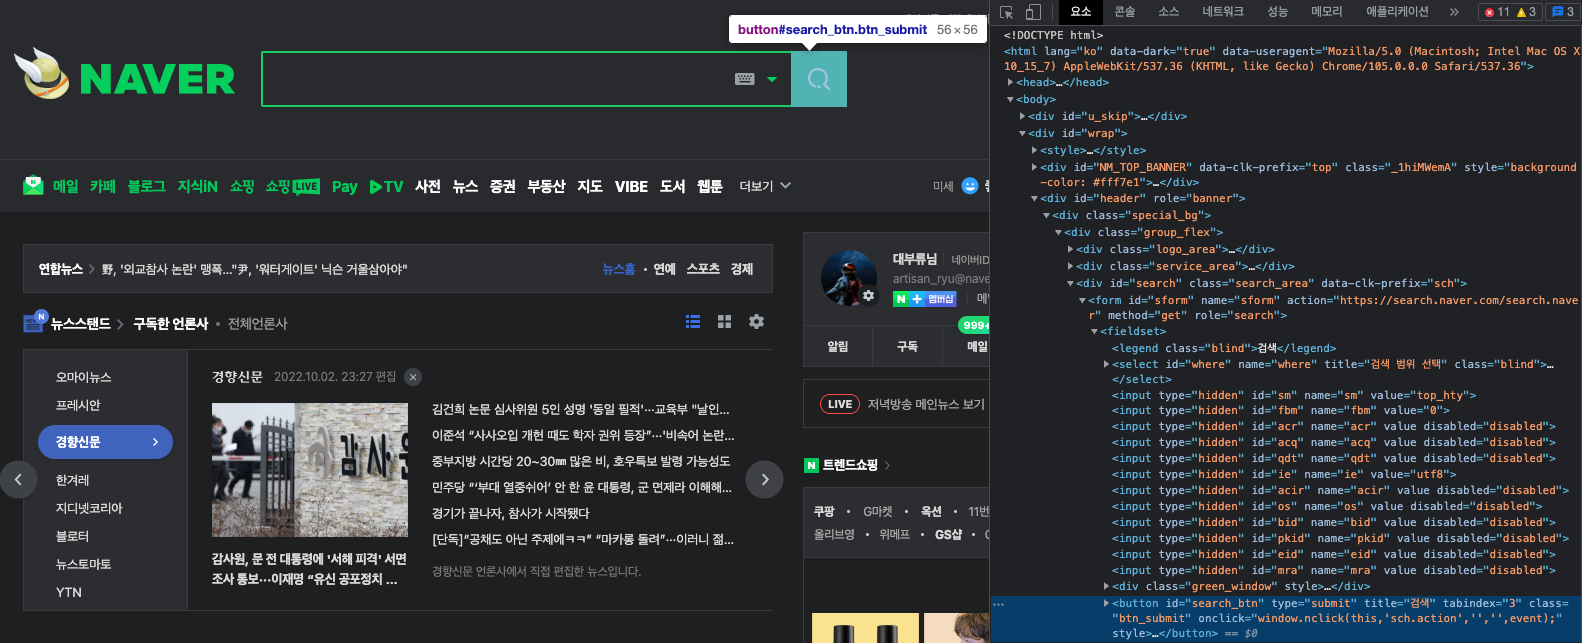Click previous arrow in newsstand carousel
This screenshot has width=1582, height=643.
(x=18, y=480)
